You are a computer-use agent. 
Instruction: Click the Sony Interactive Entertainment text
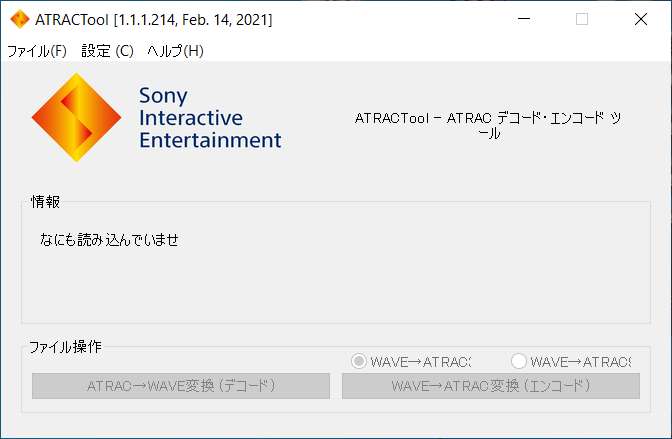210,118
